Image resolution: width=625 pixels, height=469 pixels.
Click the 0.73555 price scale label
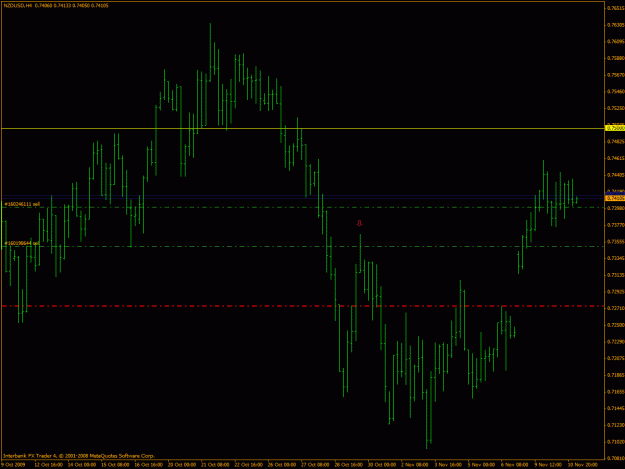[616, 241]
